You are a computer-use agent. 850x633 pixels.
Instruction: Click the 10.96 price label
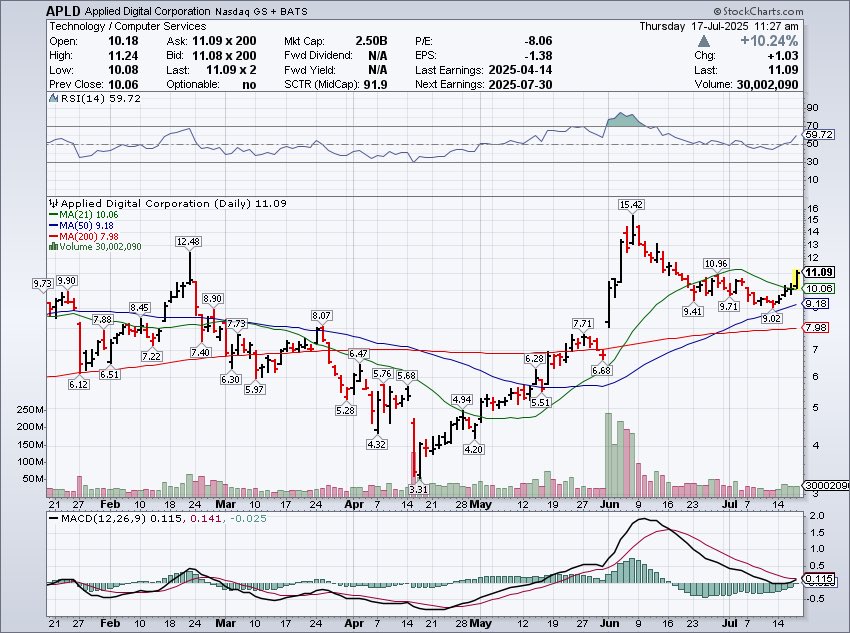(x=716, y=263)
